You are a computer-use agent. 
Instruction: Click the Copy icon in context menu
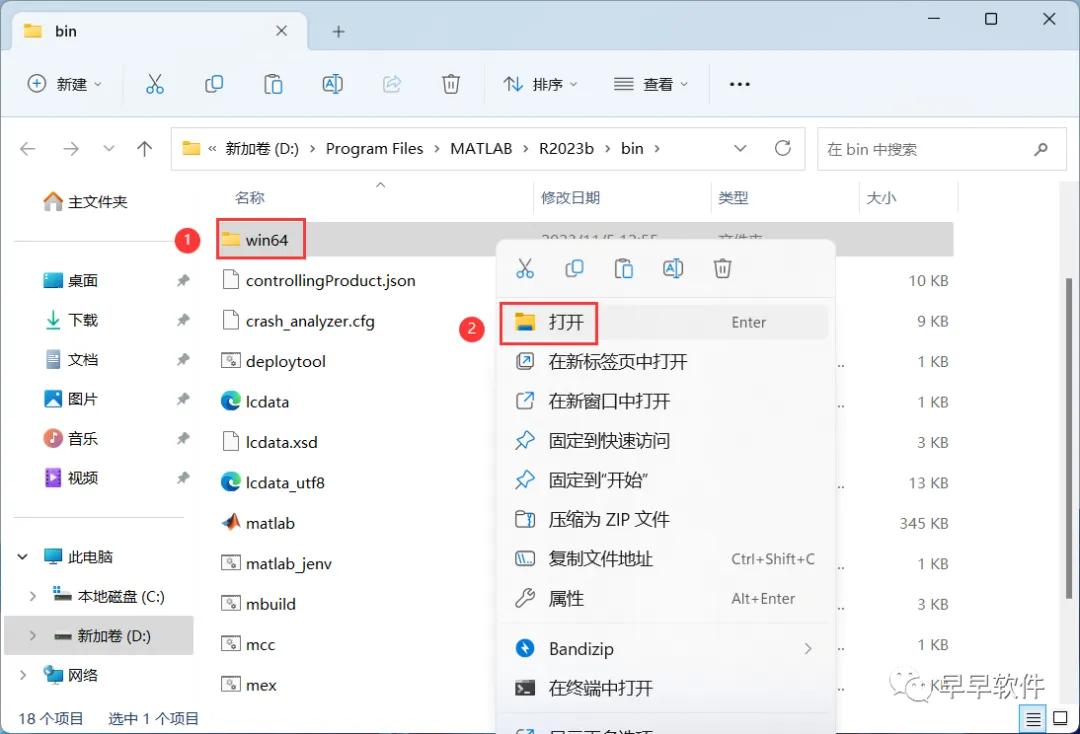point(574,268)
